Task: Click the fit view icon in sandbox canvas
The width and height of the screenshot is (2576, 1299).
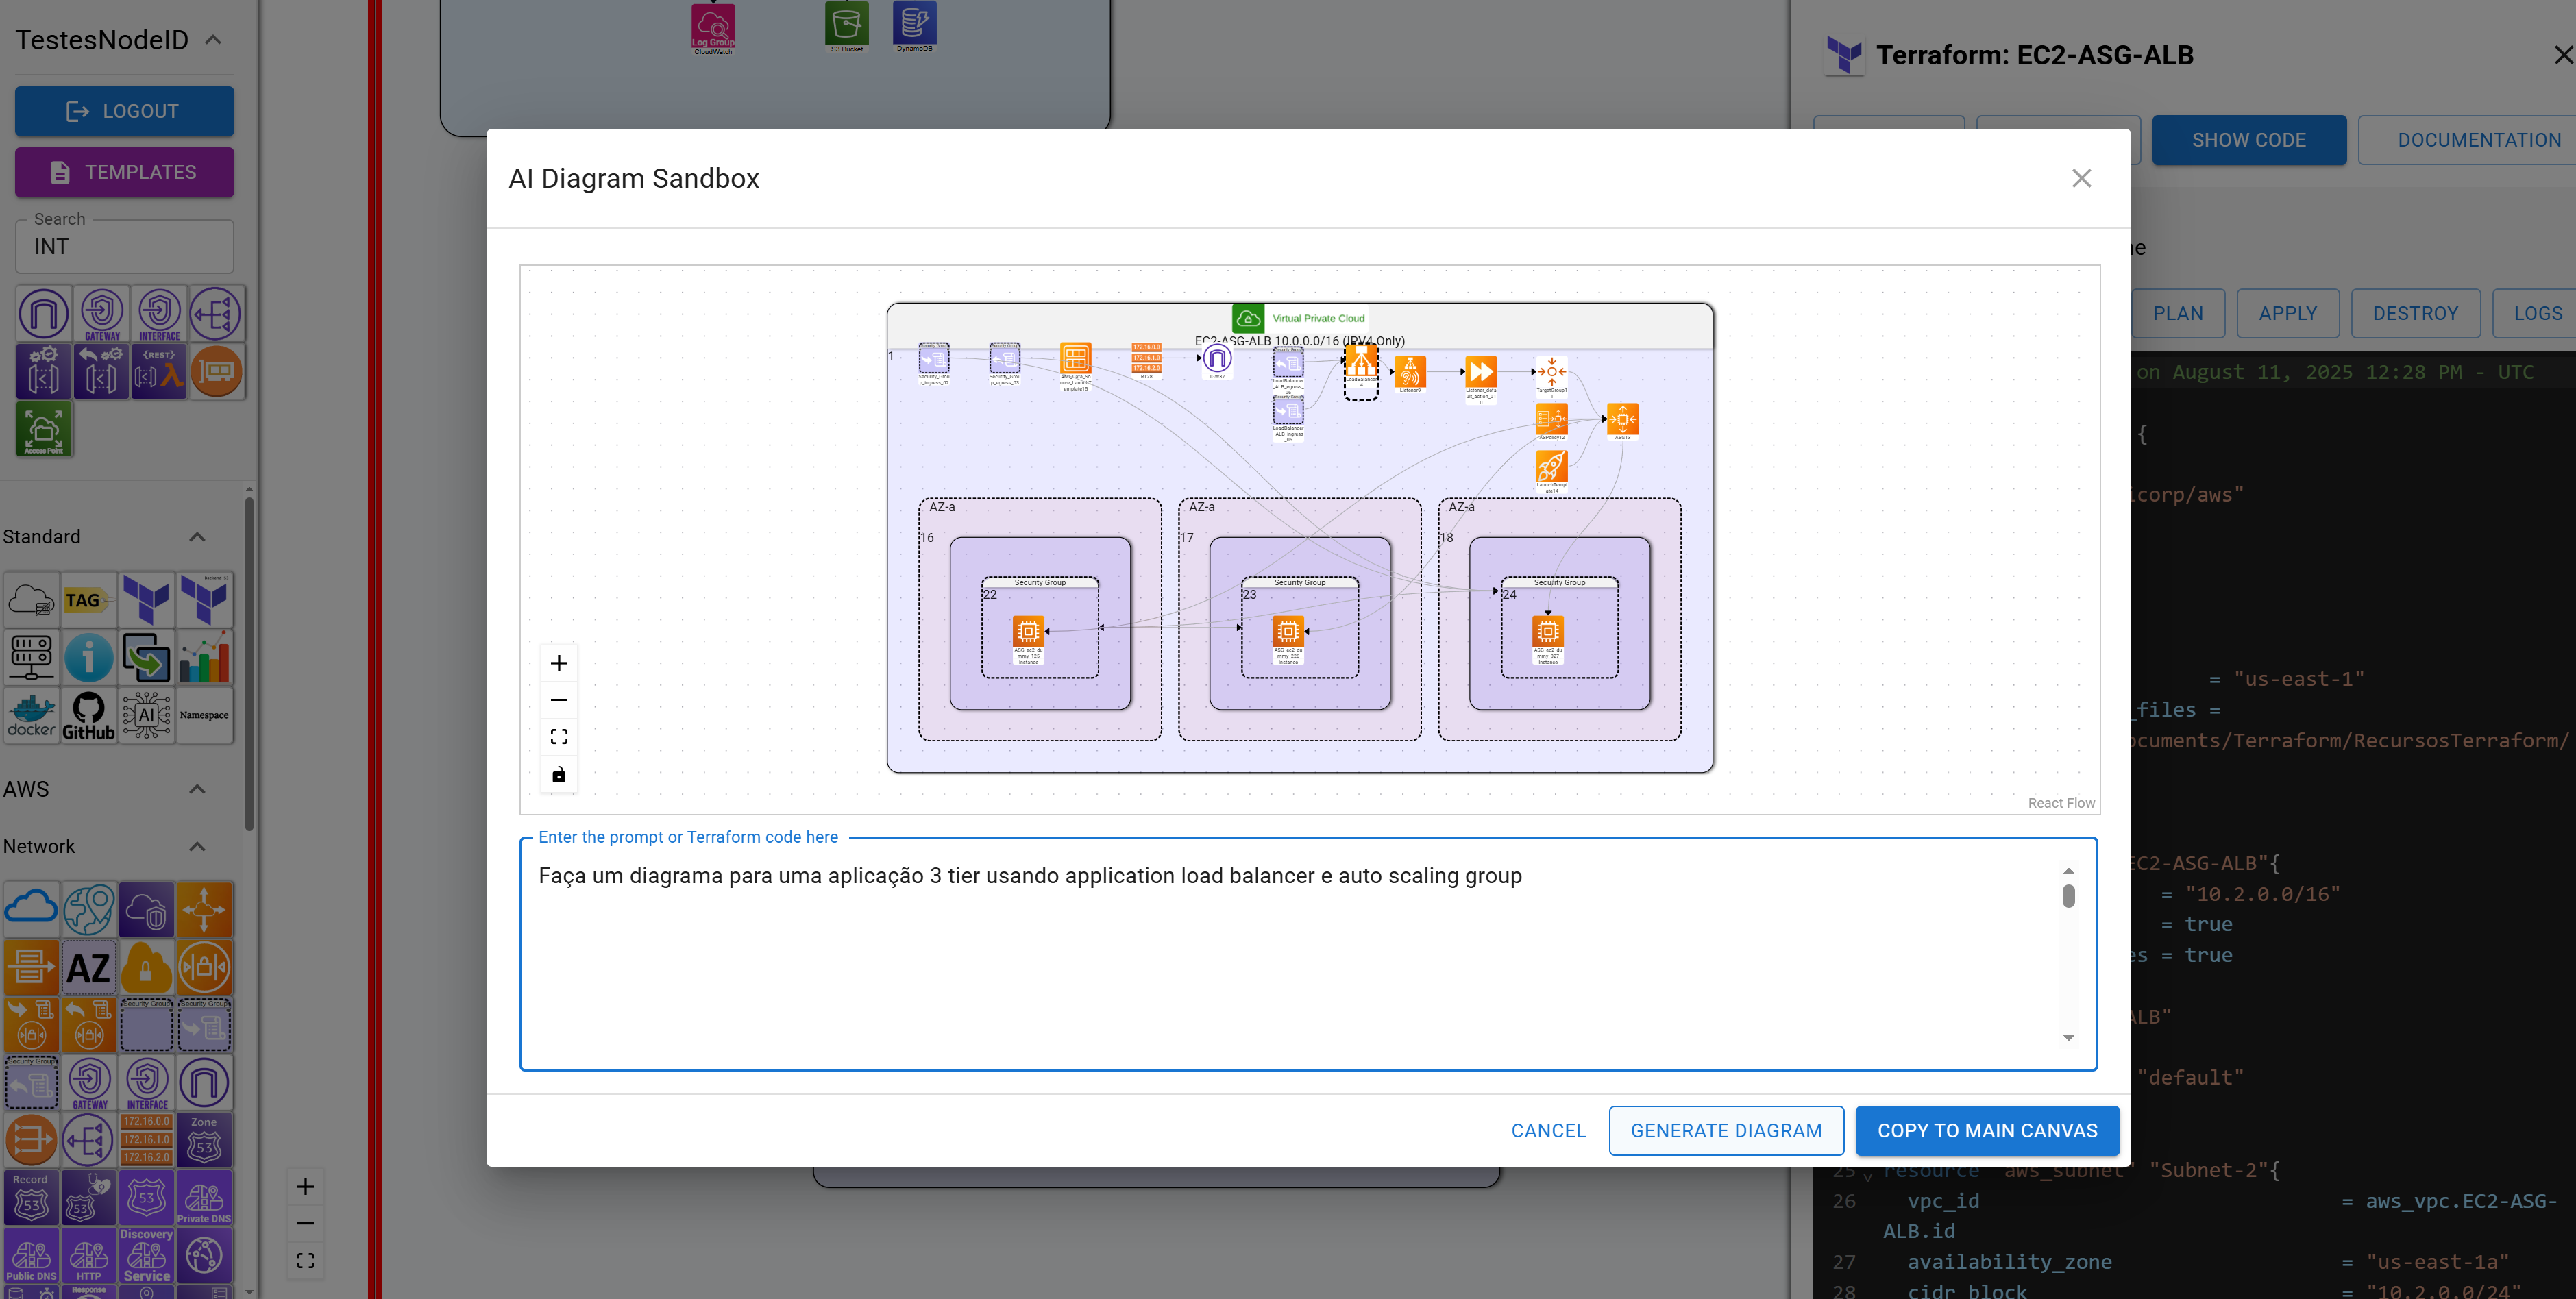Action: point(559,737)
